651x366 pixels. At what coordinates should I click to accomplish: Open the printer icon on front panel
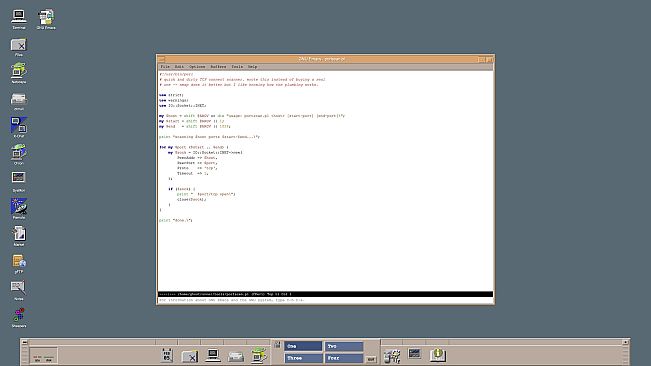(235, 356)
